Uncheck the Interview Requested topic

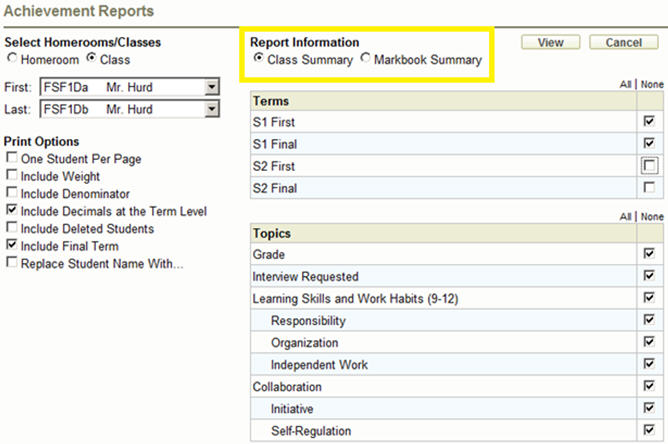tap(650, 277)
